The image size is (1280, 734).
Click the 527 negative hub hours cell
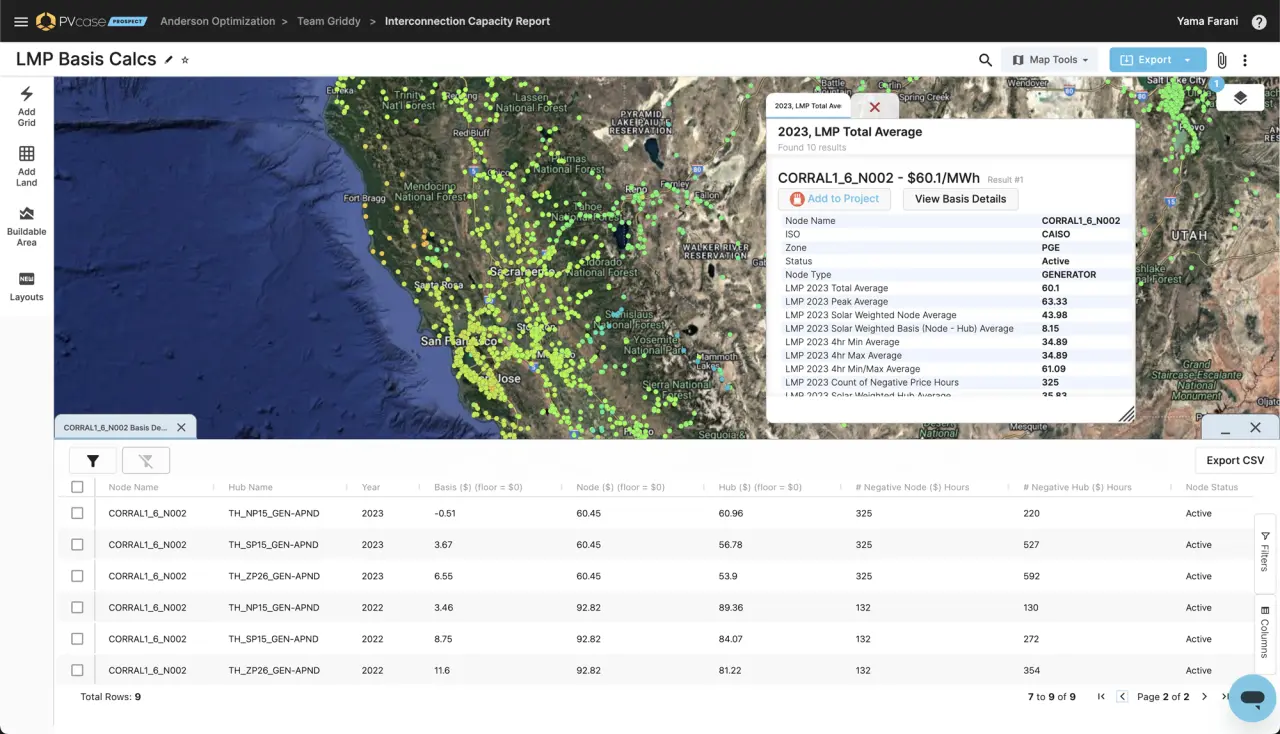pos(1032,545)
